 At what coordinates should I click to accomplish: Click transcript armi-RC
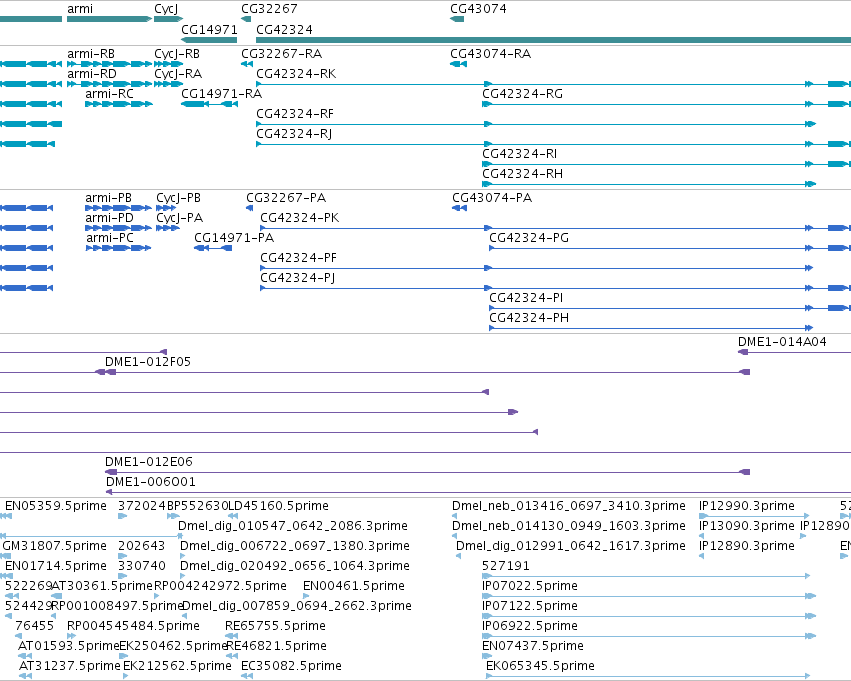tap(109, 94)
